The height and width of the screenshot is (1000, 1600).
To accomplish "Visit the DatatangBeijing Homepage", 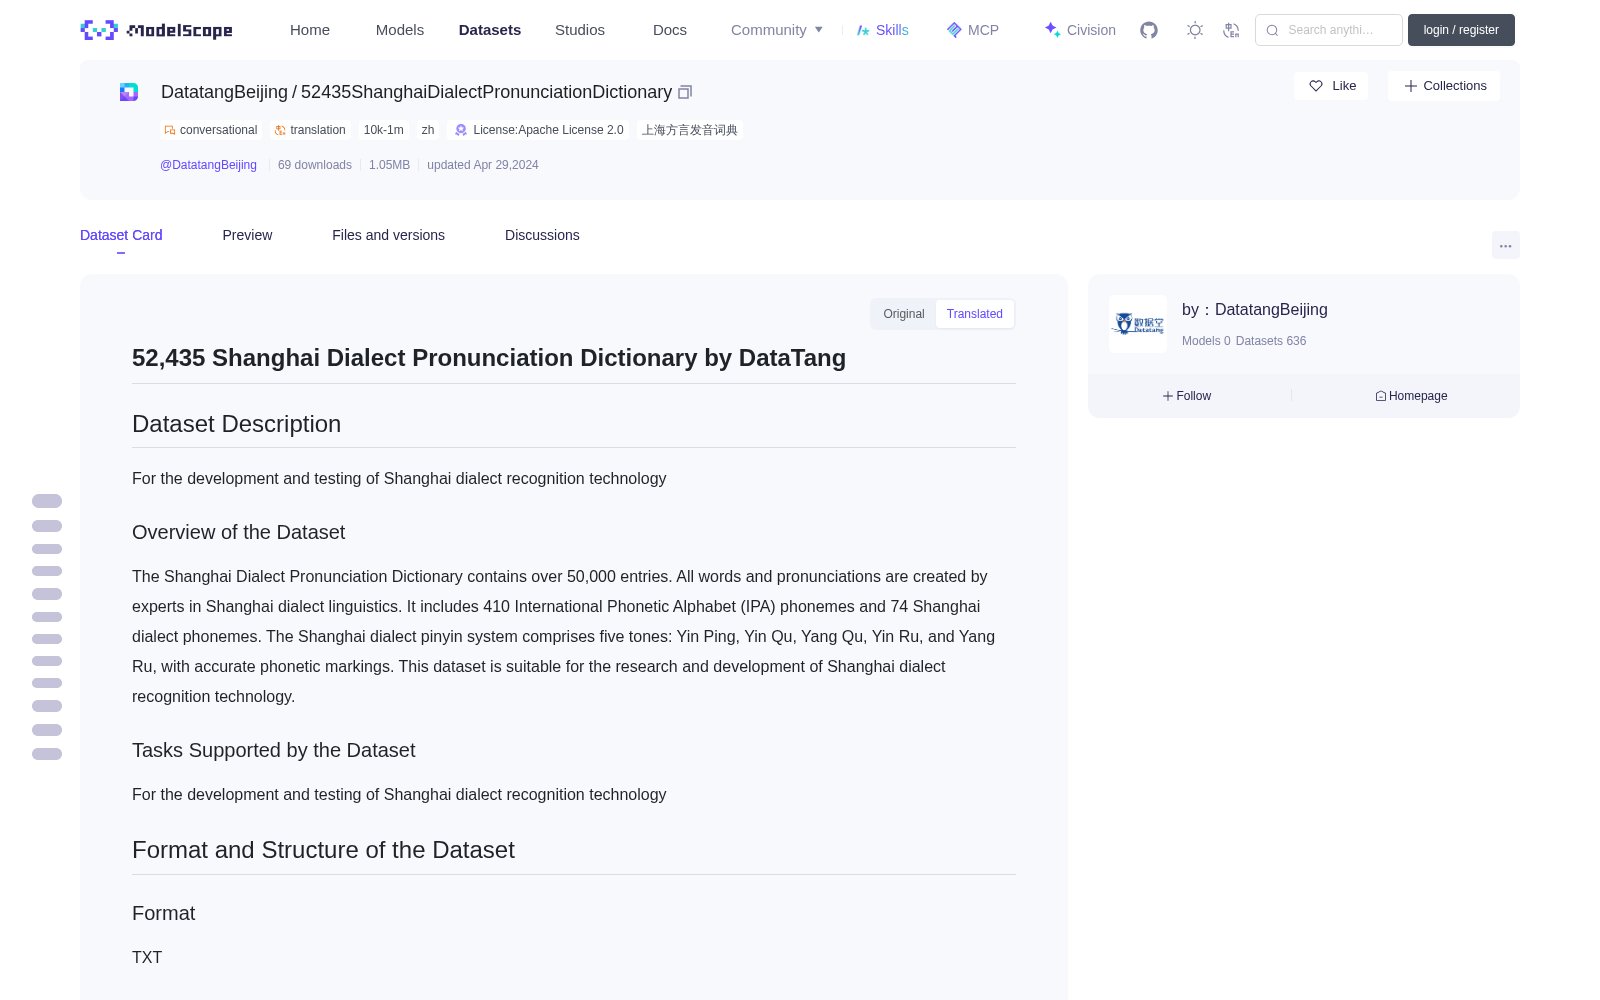I will coord(1411,396).
